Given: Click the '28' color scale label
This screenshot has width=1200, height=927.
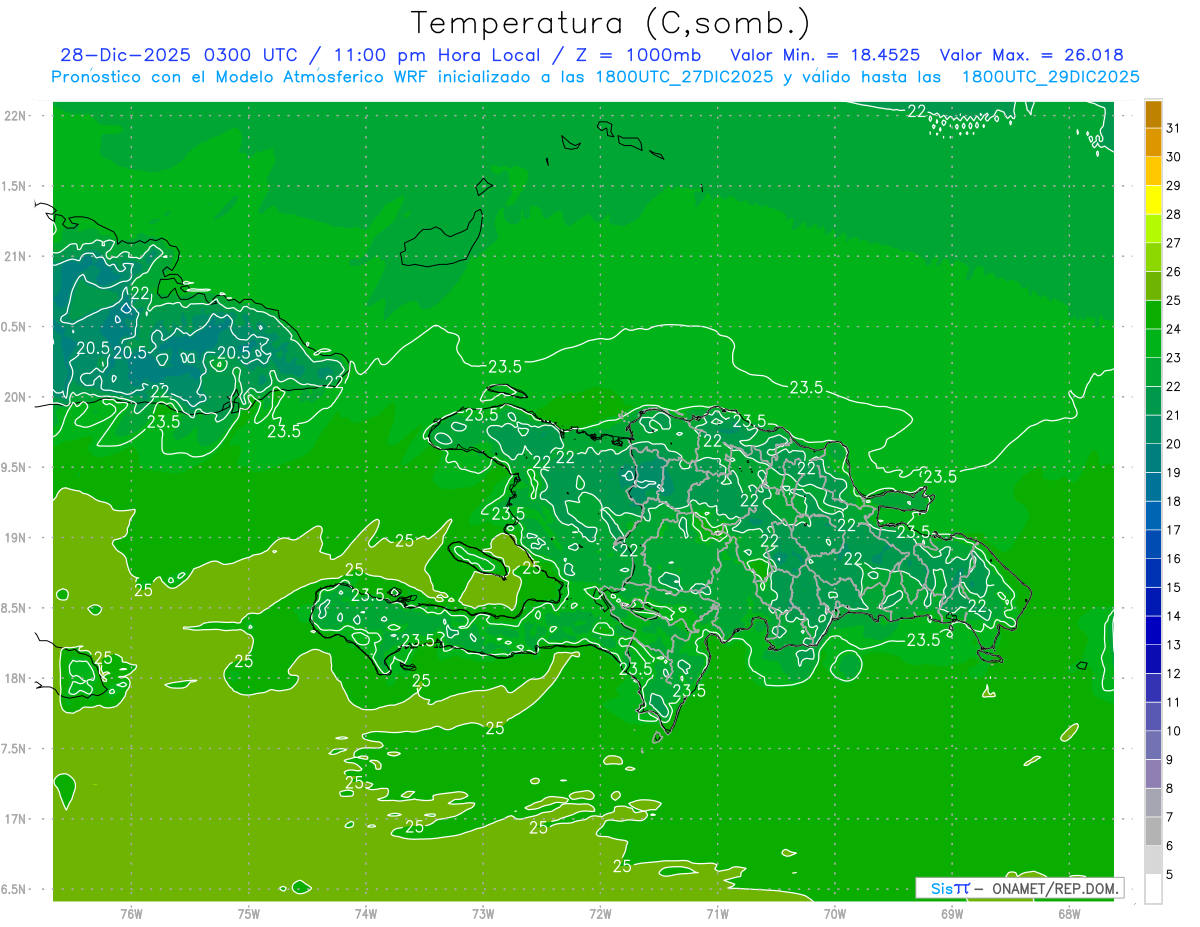Looking at the screenshot, I should pyautogui.click(x=1173, y=214).
